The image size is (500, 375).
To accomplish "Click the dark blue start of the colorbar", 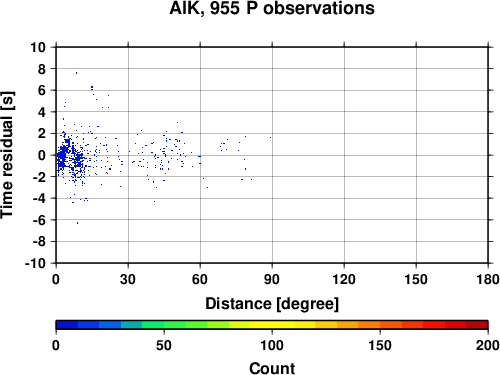I will click(x=67, y=325).
